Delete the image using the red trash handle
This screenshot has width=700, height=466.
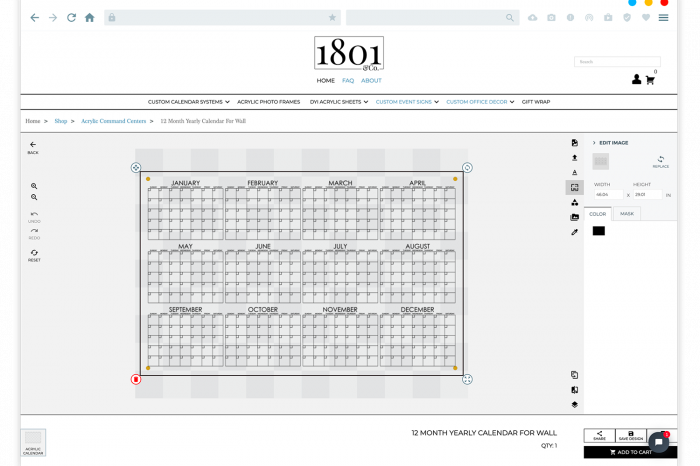(136, 379)
